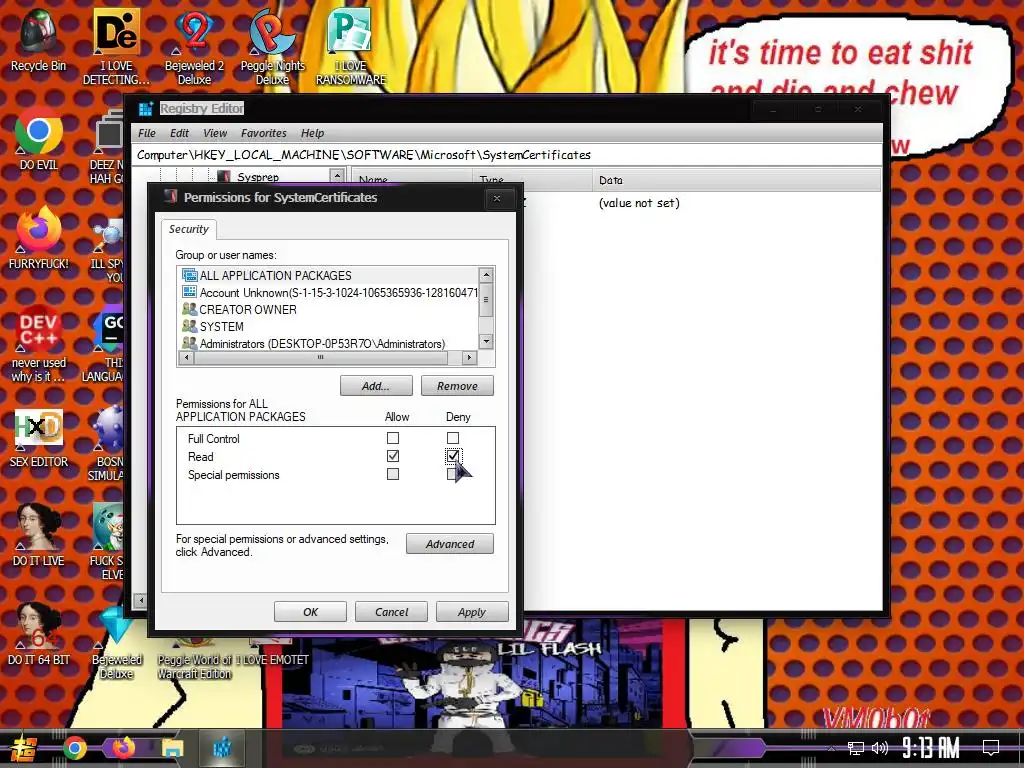Open the DO EVIL Chrome desktop icon
The height and width of the screenshot is (768, 1024).
point(38,140)
